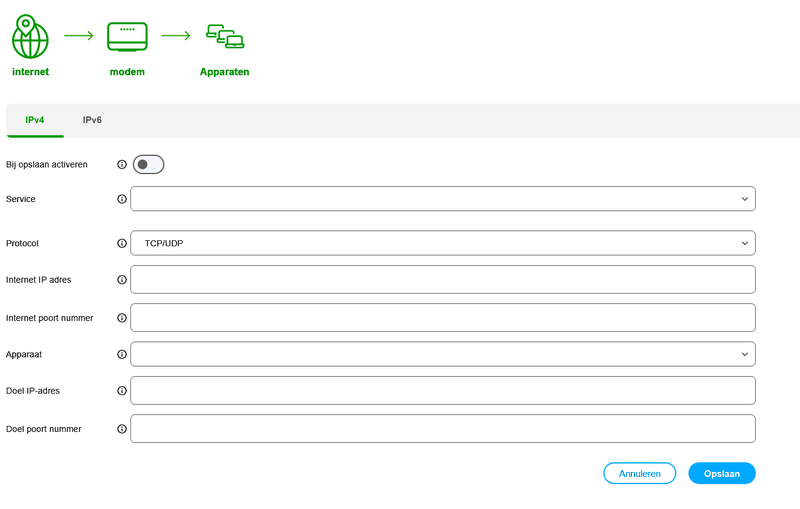Click the modem icon
The image size is (800, 509).
pyautogui.click(x=127, y=38)
